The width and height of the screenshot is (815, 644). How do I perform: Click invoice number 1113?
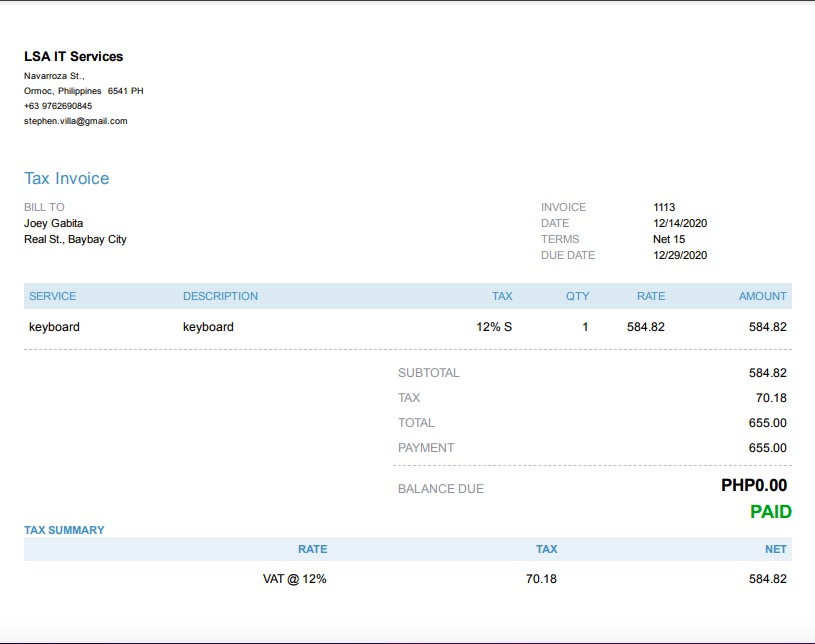664,207
